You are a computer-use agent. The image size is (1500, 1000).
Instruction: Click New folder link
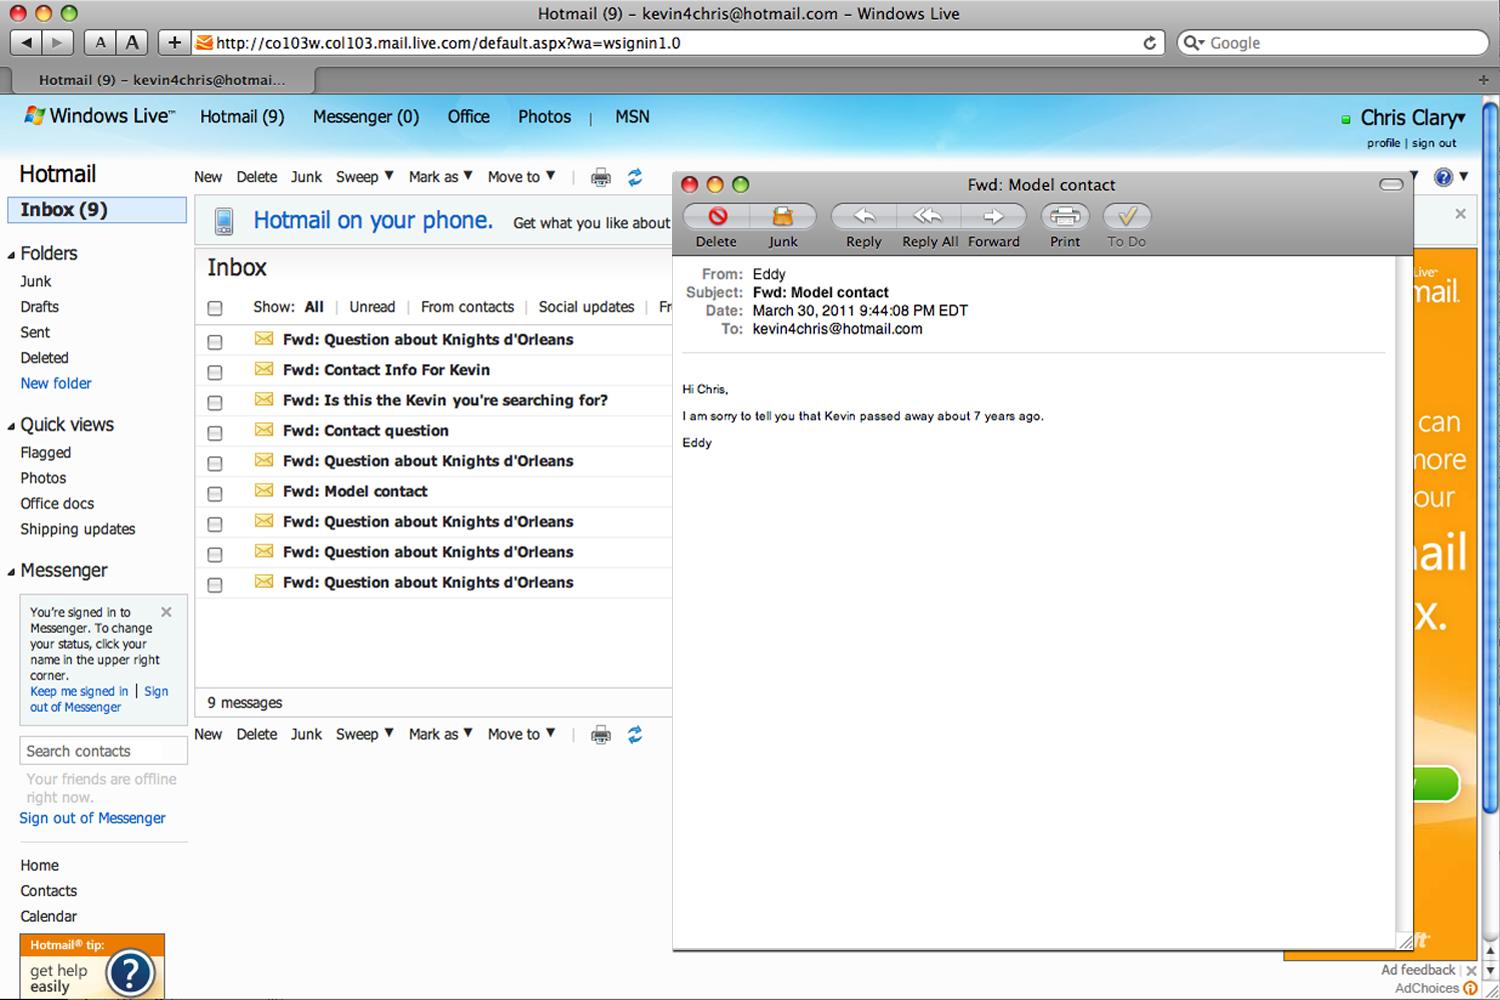pos(56,383)
